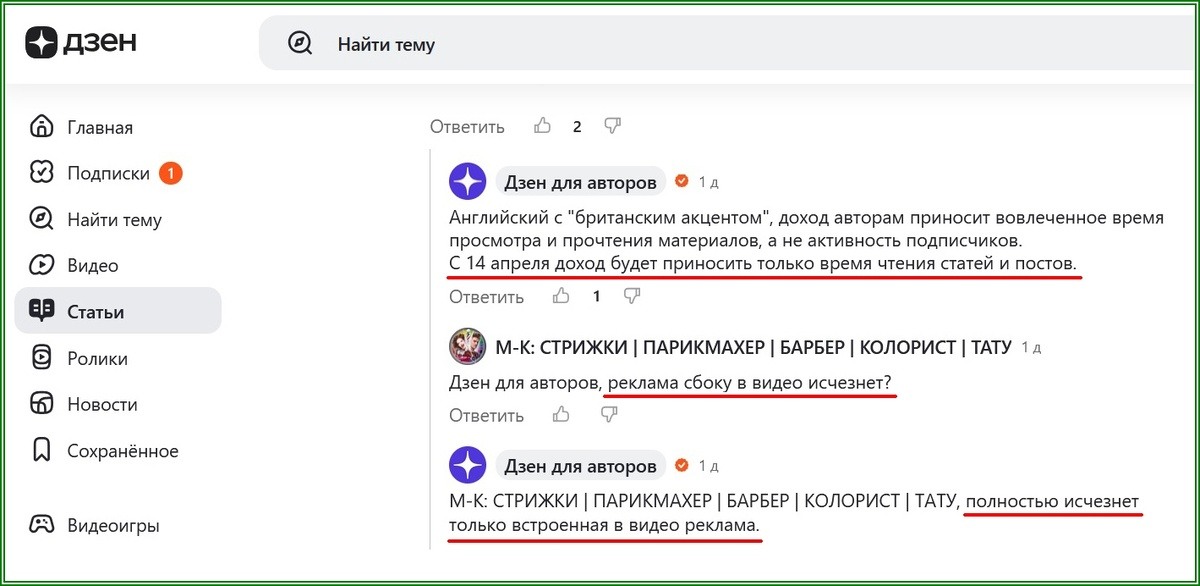1200x586 pixels.
Task: Click the home icon beside 'Главная'
Action: click(x=41, y=127)
